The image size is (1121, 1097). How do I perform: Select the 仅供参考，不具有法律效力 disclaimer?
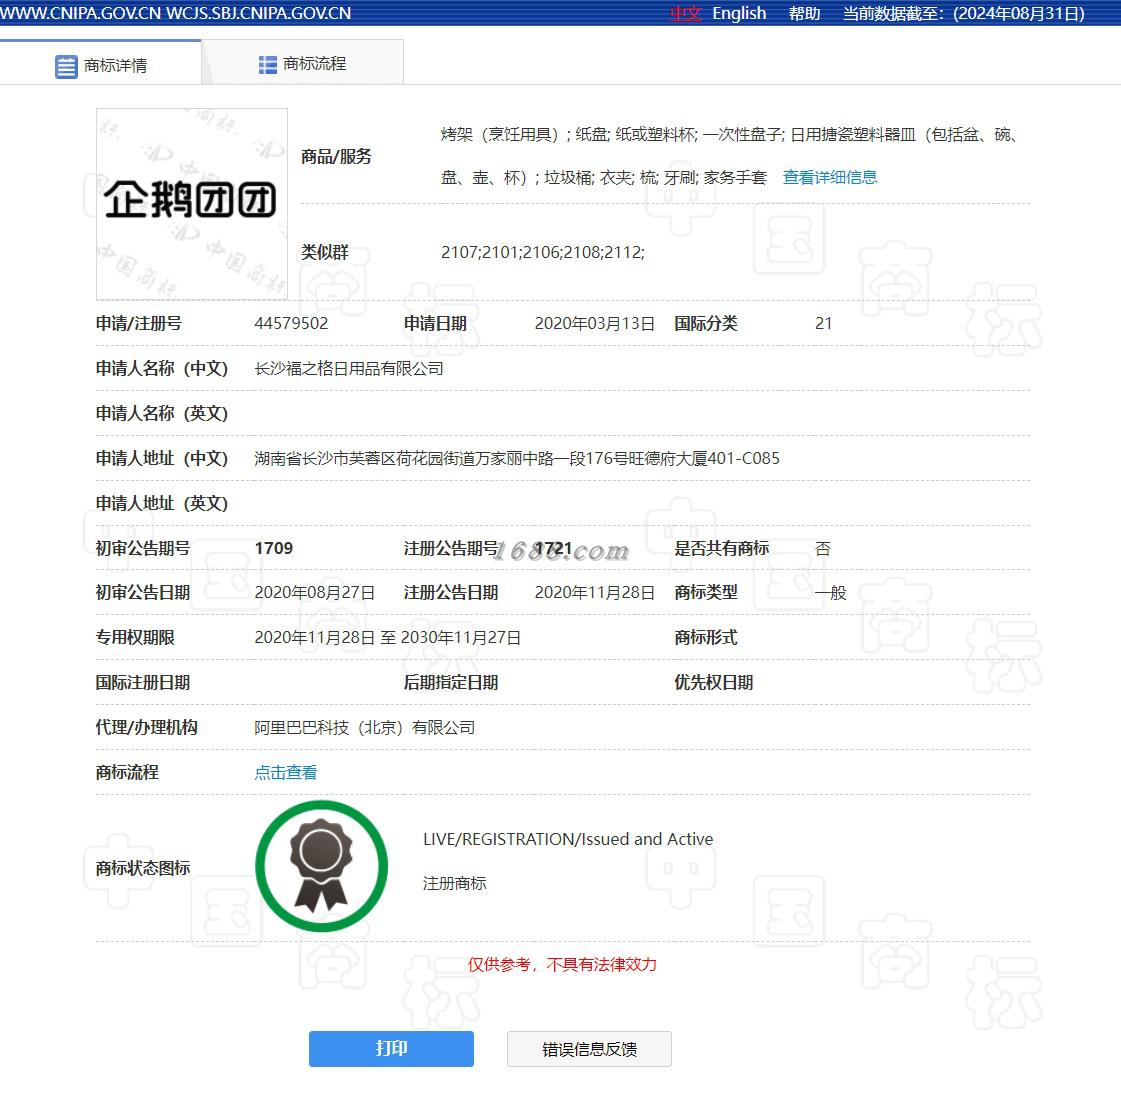(x=562, y=965)
